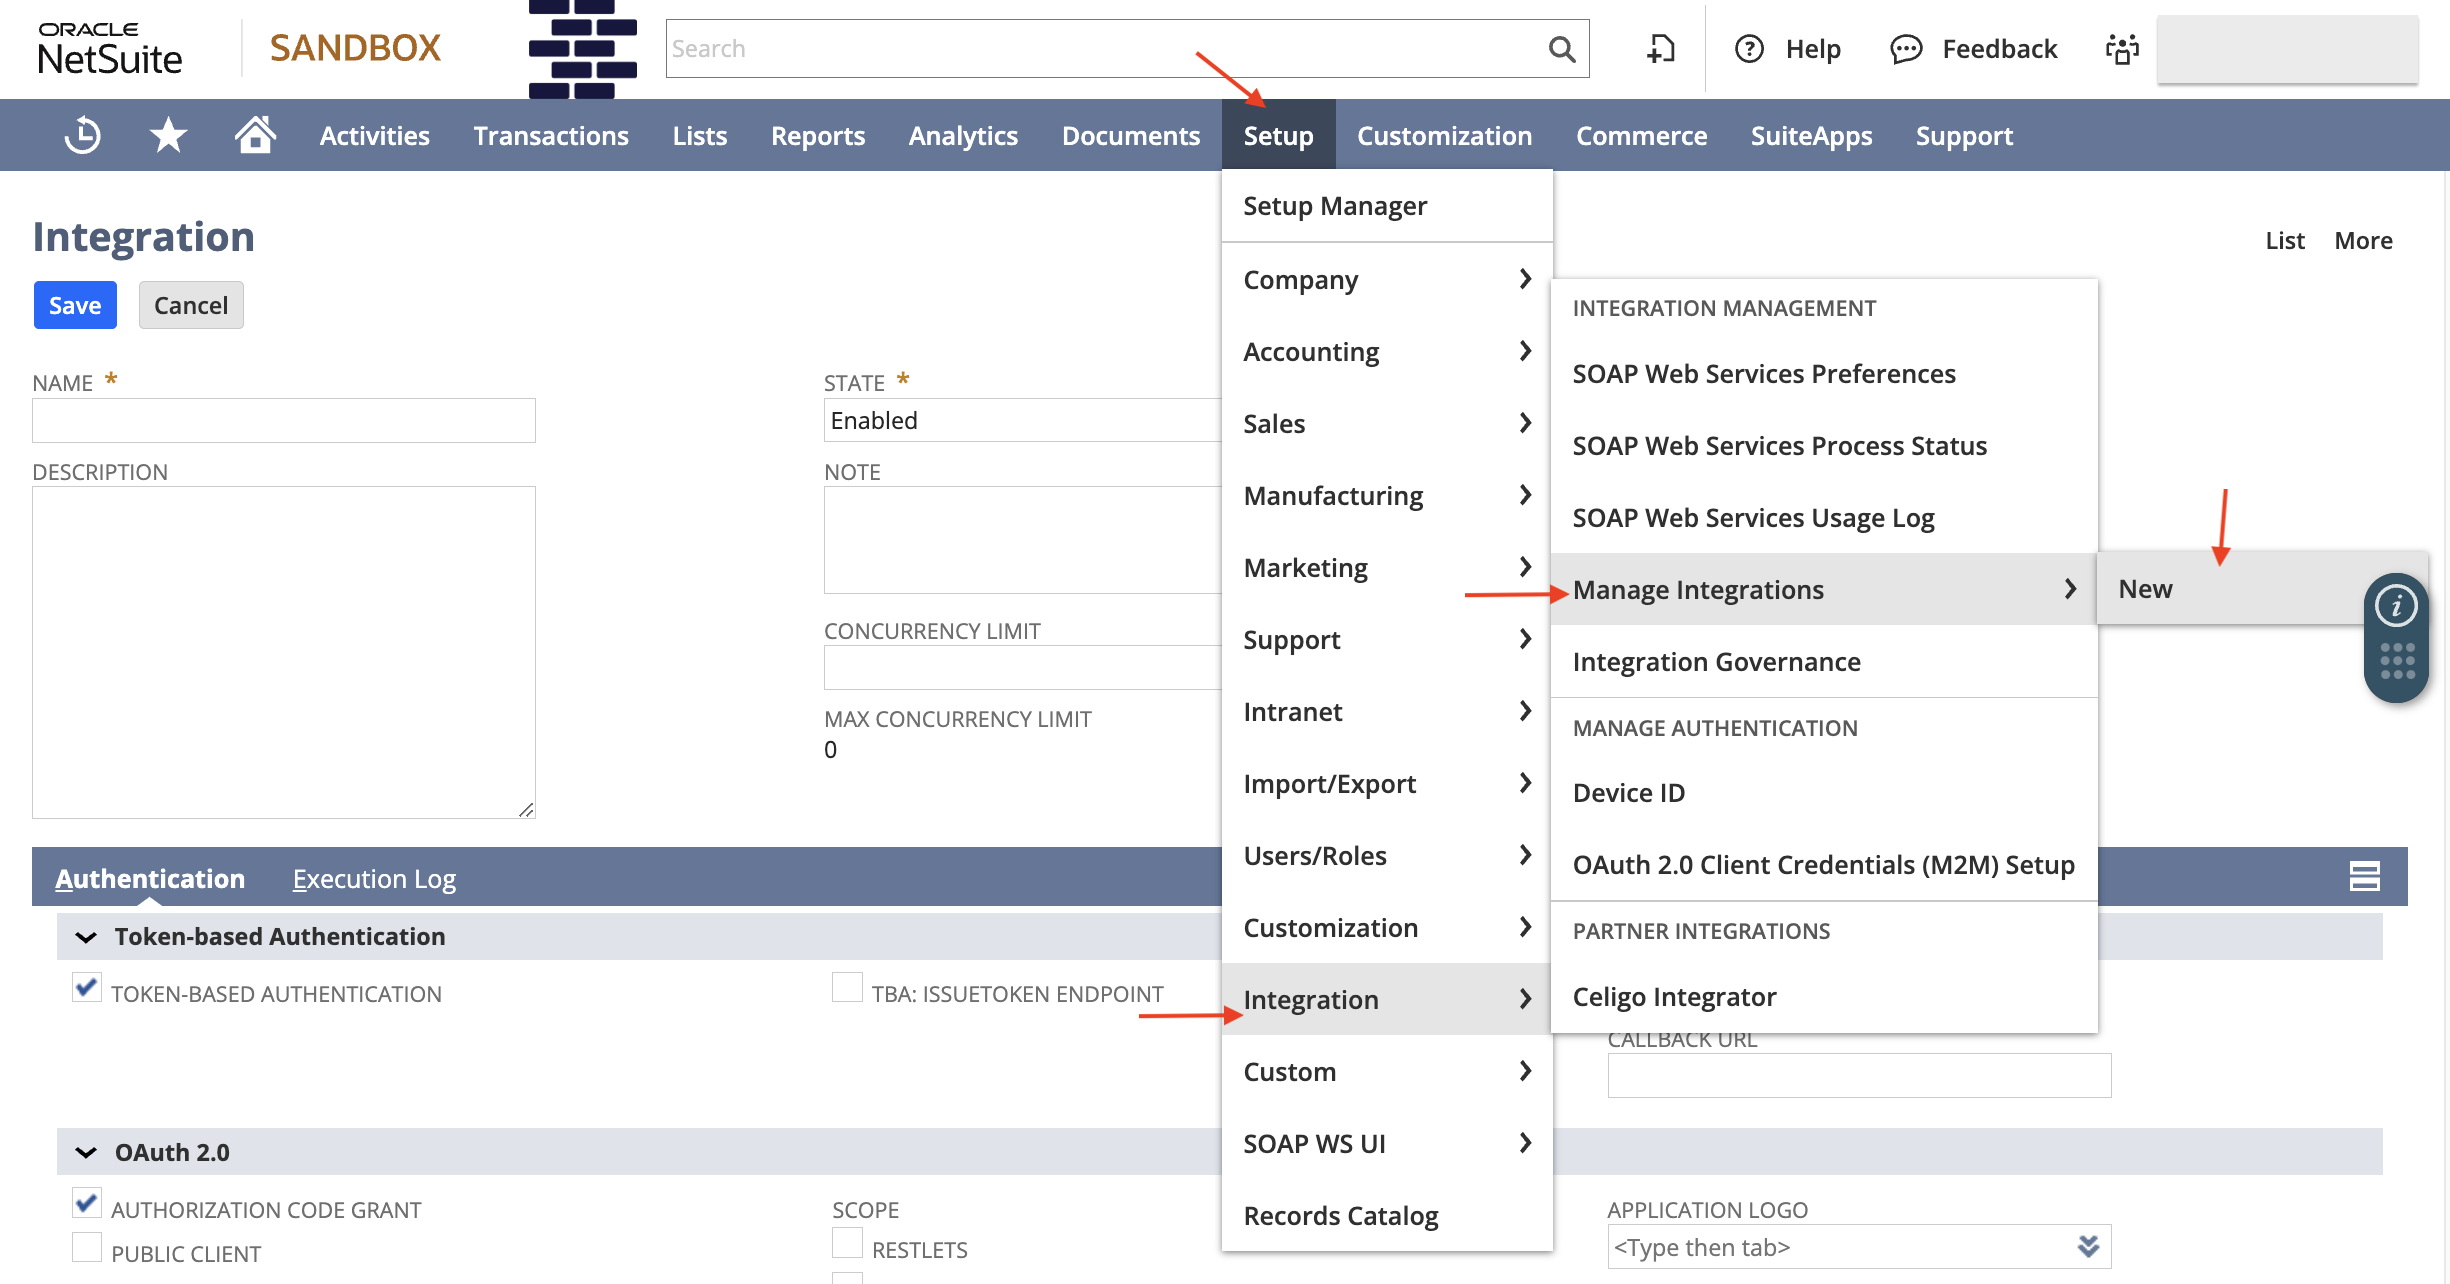2450x1284 pixels.
Task: Select Setup Manager from the menu
Action: [x=1334, y=204]
